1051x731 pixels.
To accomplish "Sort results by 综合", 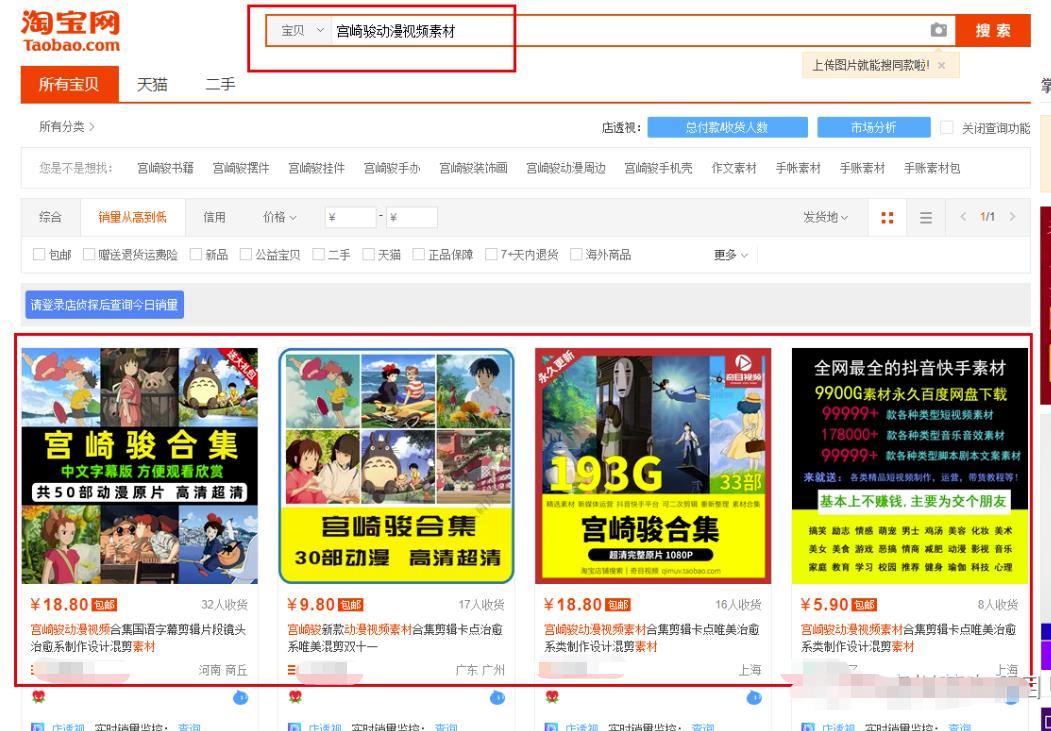I will (50, 217).
